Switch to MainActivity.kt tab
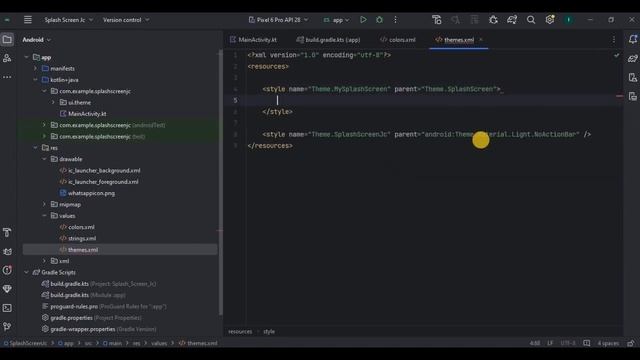Image resolution: width=640 pixels, height=360 pixels. (253, 40)
